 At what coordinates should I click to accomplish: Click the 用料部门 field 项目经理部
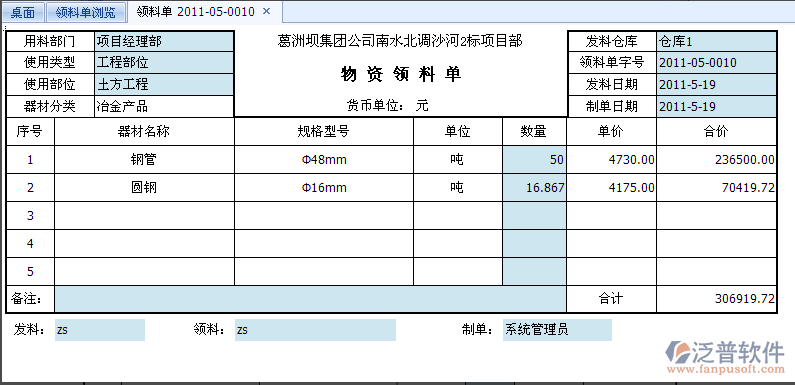(x=164, y=41)
